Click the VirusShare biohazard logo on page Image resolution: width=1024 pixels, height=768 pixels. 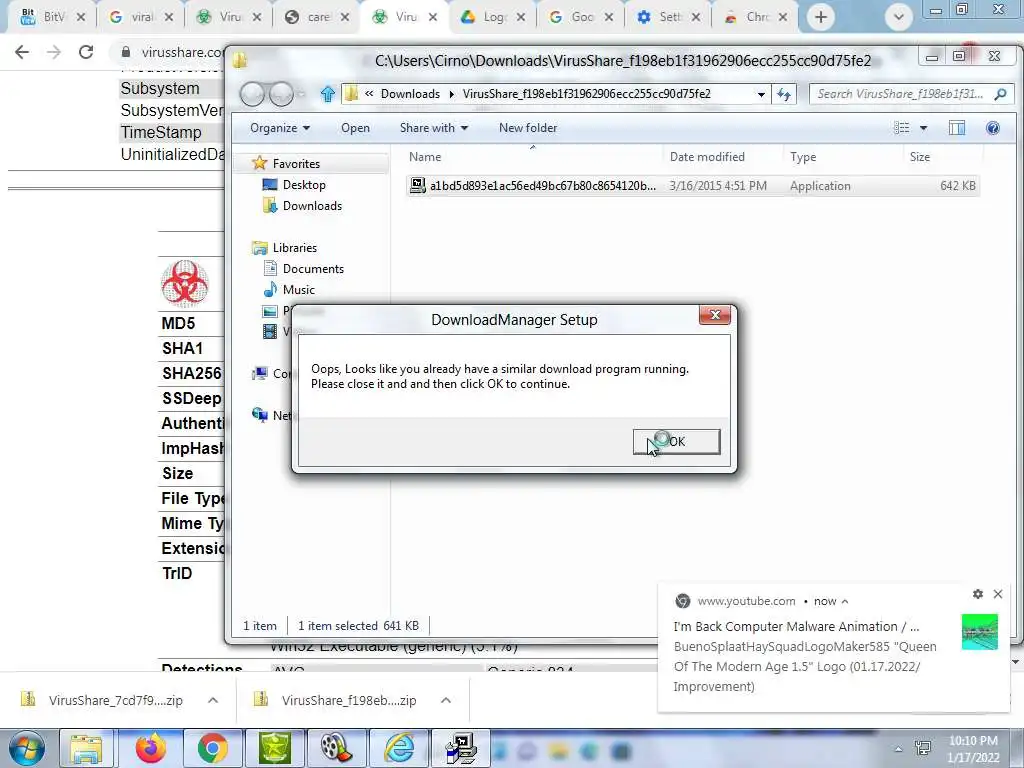[x=185, y=283]
